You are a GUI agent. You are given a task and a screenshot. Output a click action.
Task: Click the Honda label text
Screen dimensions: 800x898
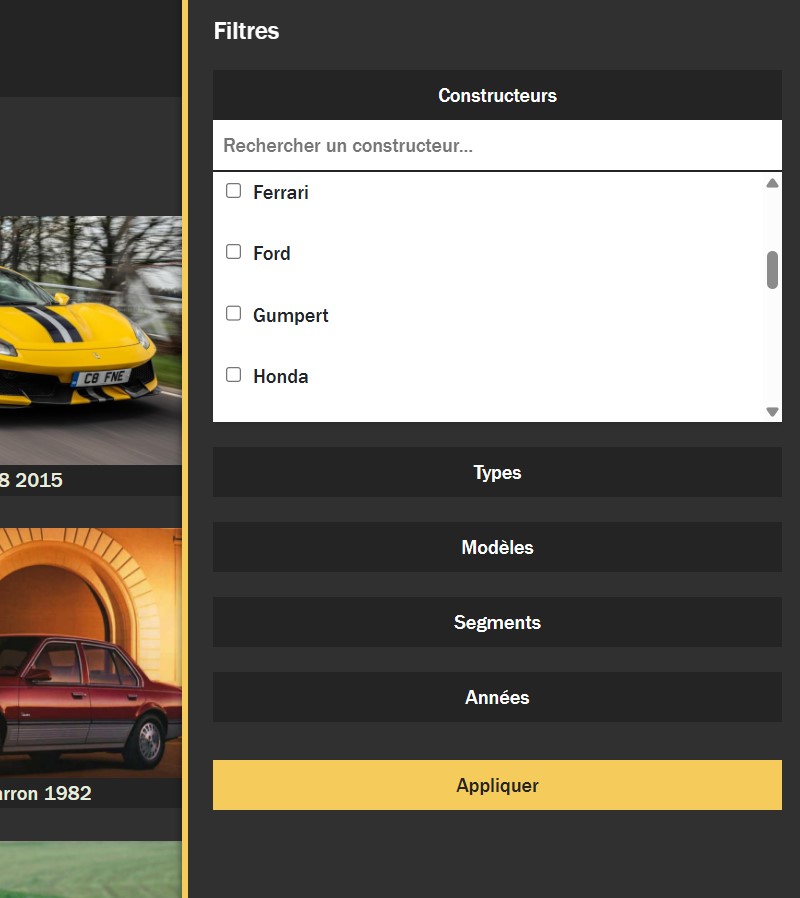click(280, 377)
